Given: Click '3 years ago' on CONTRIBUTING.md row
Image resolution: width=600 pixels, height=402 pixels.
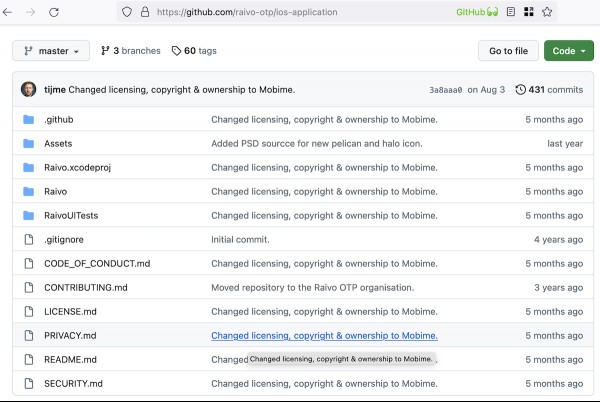Looking at the screenshot, I should [x=558, y=288].
